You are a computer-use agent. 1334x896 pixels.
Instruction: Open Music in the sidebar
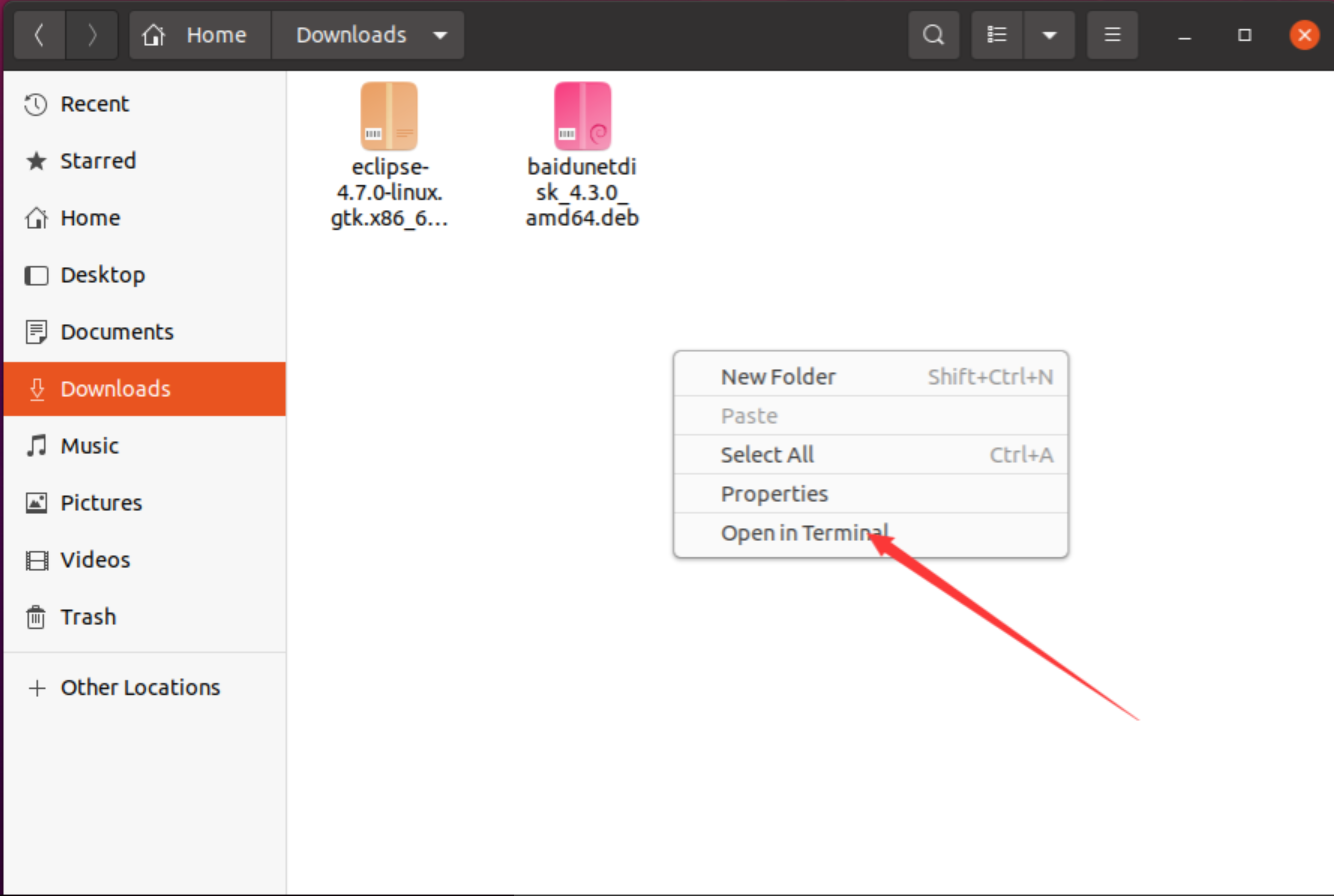pos(144,446)
